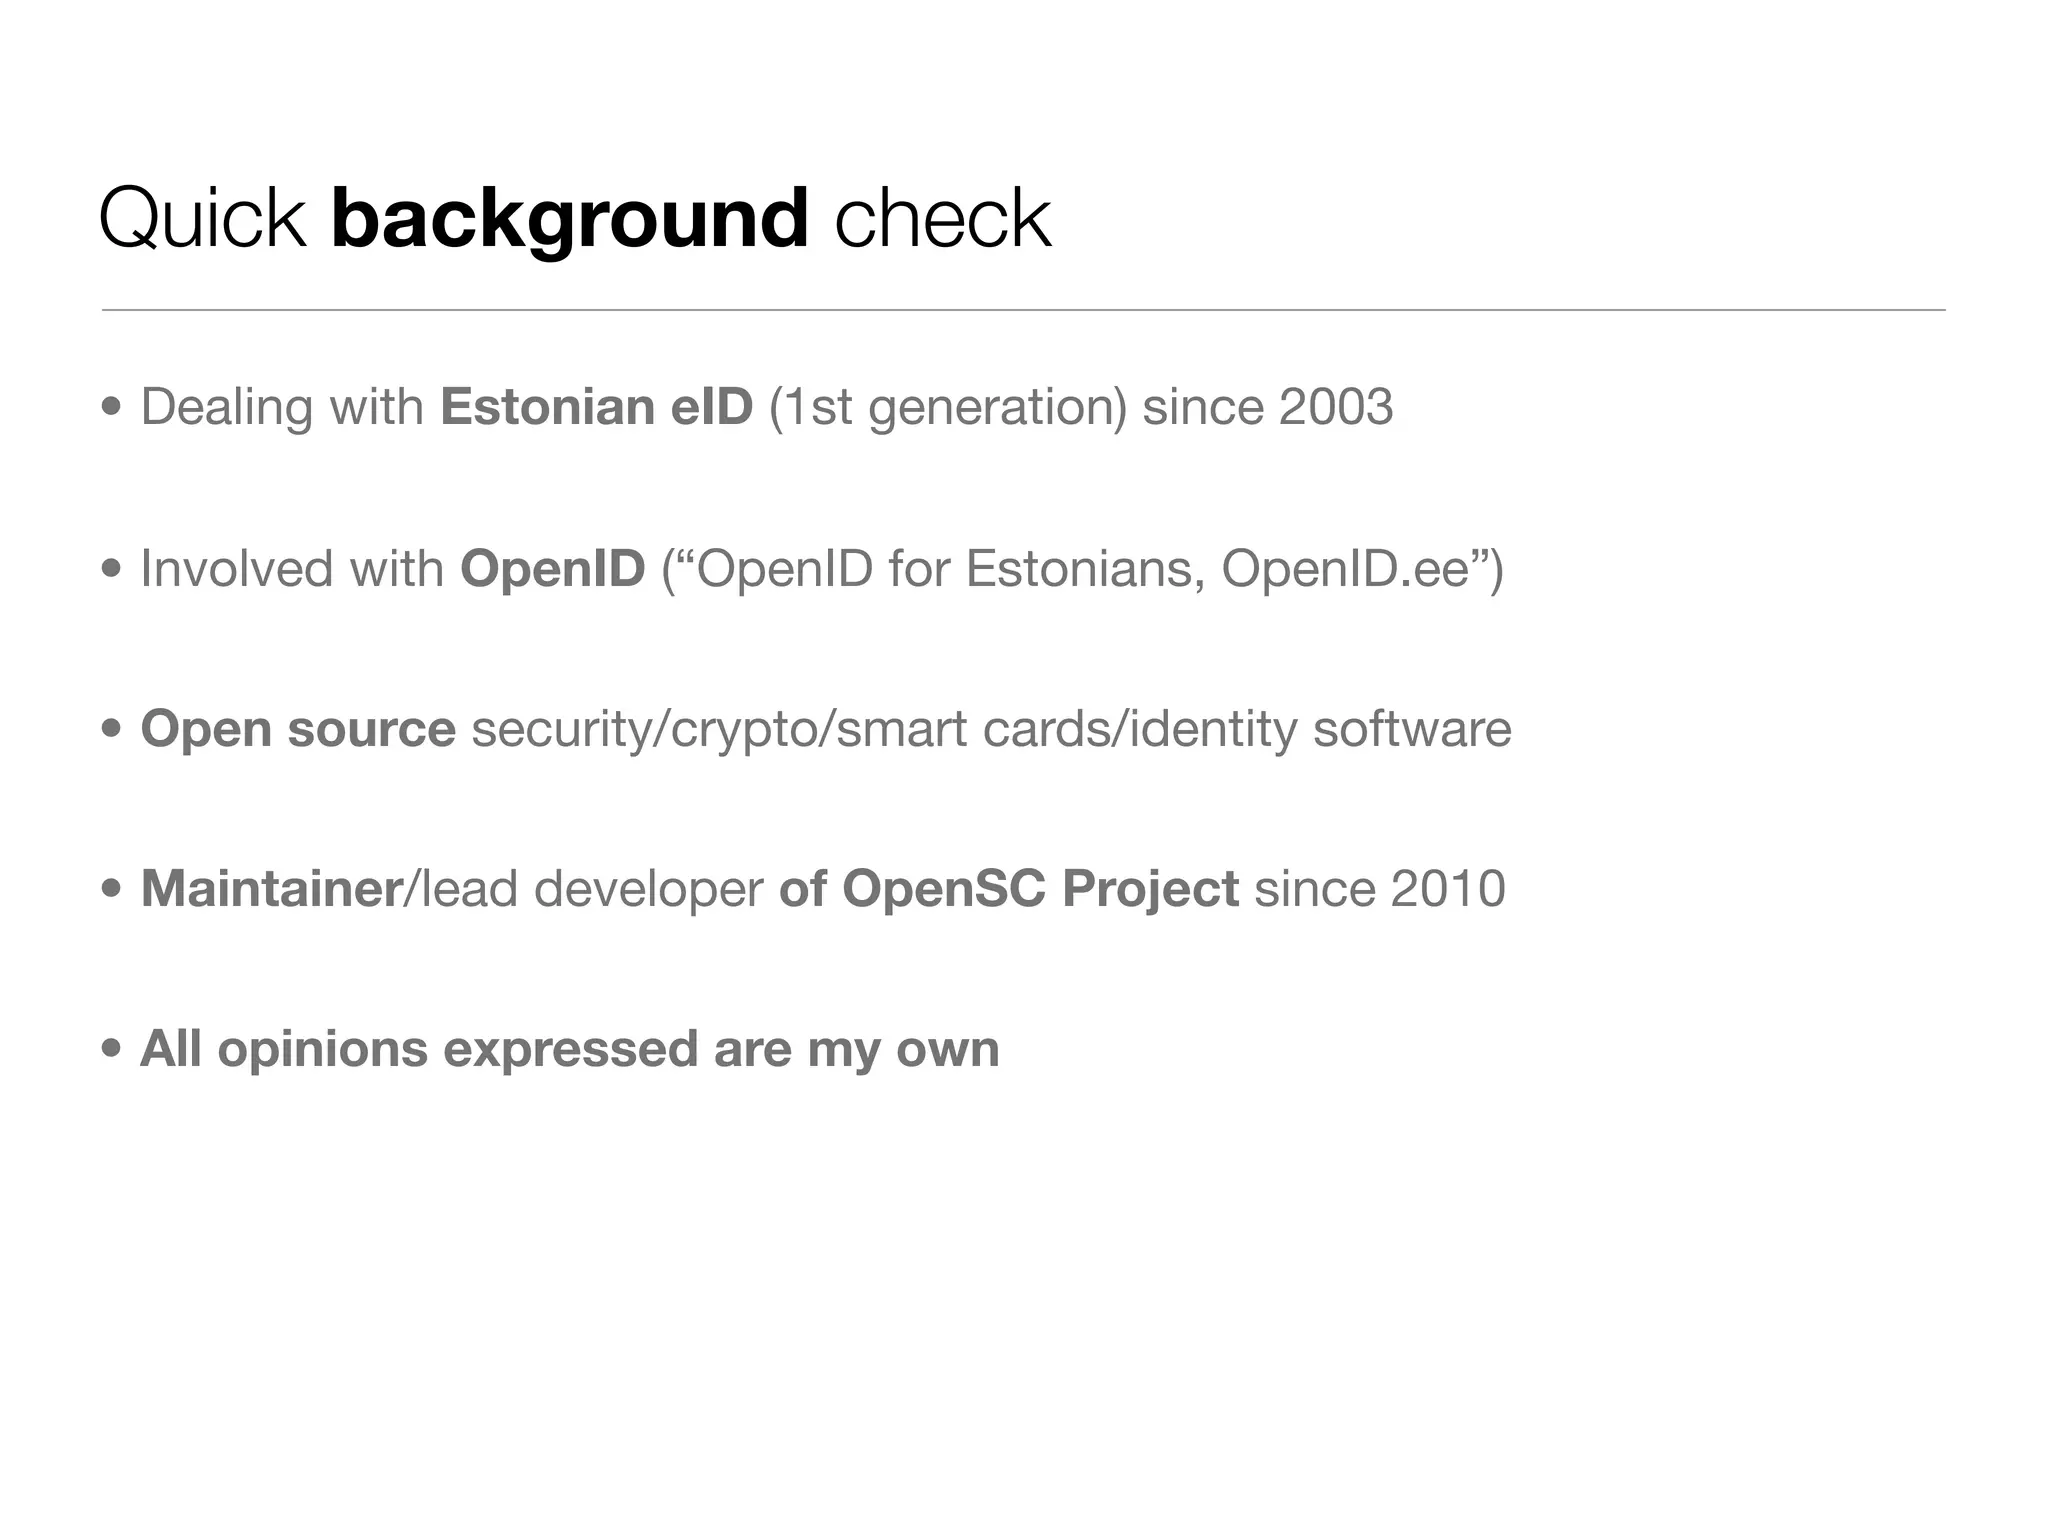
Task: Select the bold "background" title word
Action: [x=569, y=218]
